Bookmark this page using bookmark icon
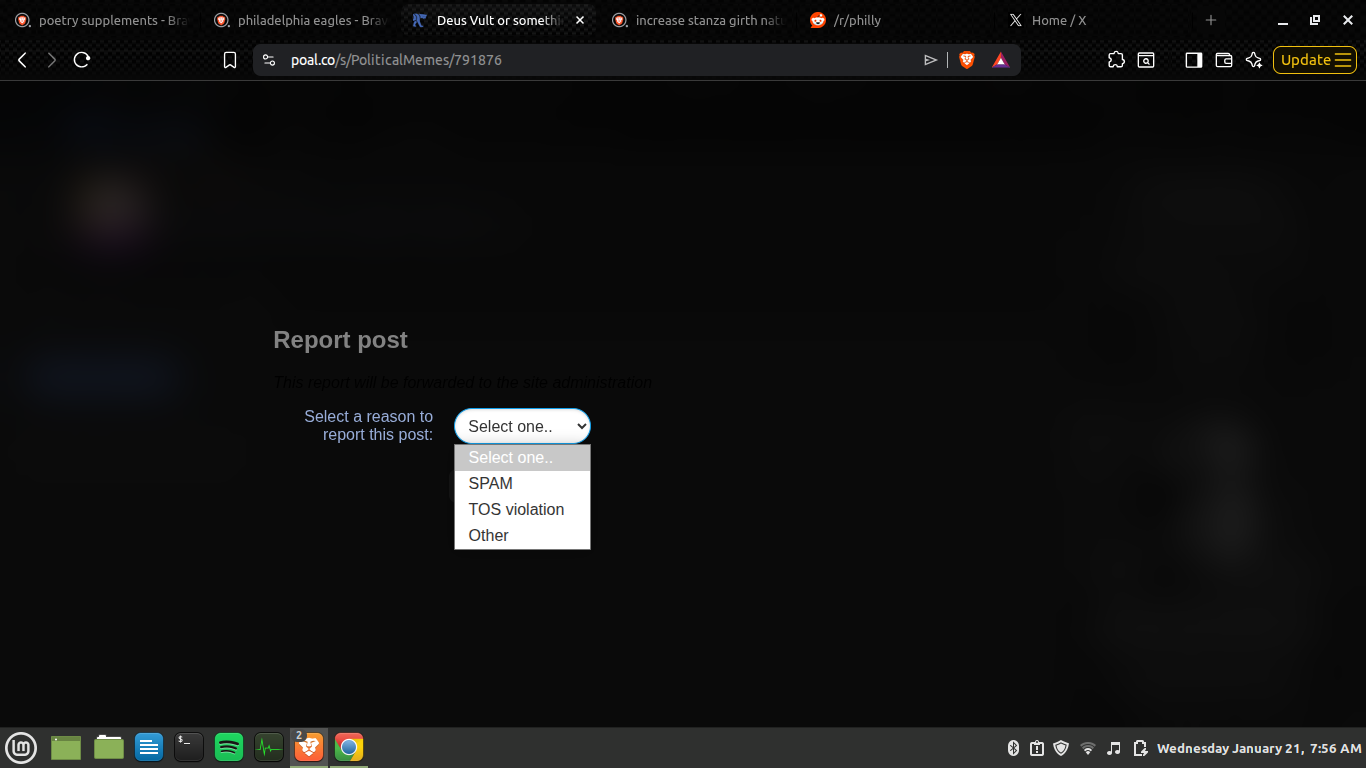1366x768 pixels. click(230, 60)
